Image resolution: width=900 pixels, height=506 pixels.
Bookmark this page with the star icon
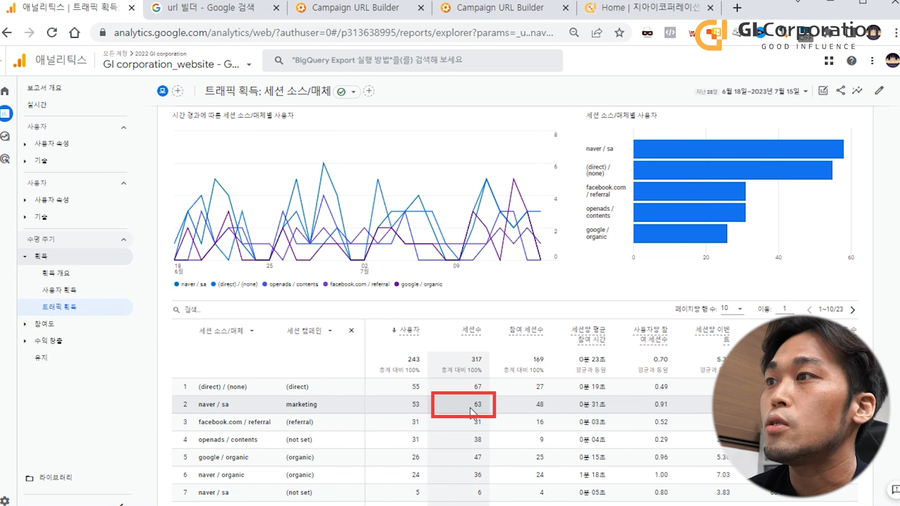619,33
